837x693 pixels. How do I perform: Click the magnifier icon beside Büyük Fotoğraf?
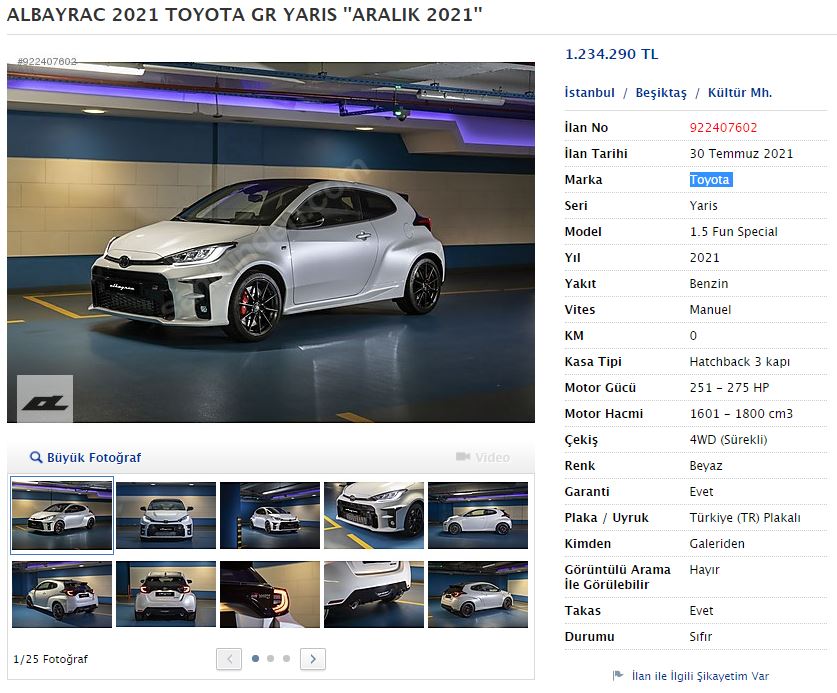coord(36,458)
